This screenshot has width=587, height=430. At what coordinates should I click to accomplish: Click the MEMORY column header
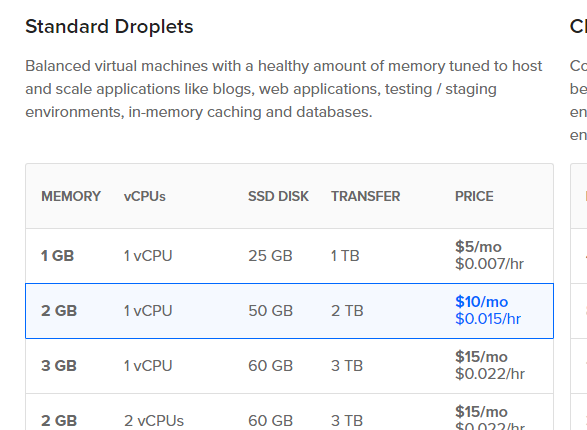point(71,196)
